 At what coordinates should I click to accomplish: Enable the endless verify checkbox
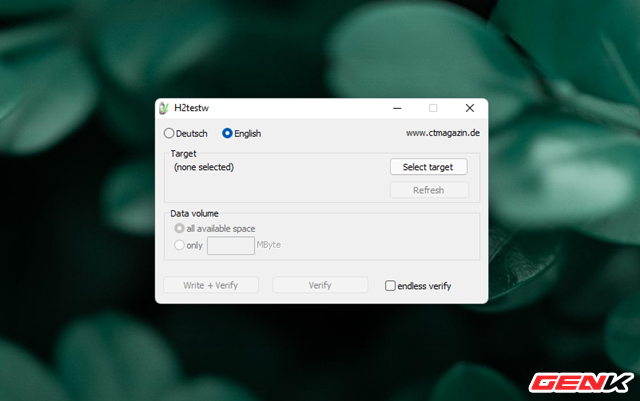(x=391, y=285)
